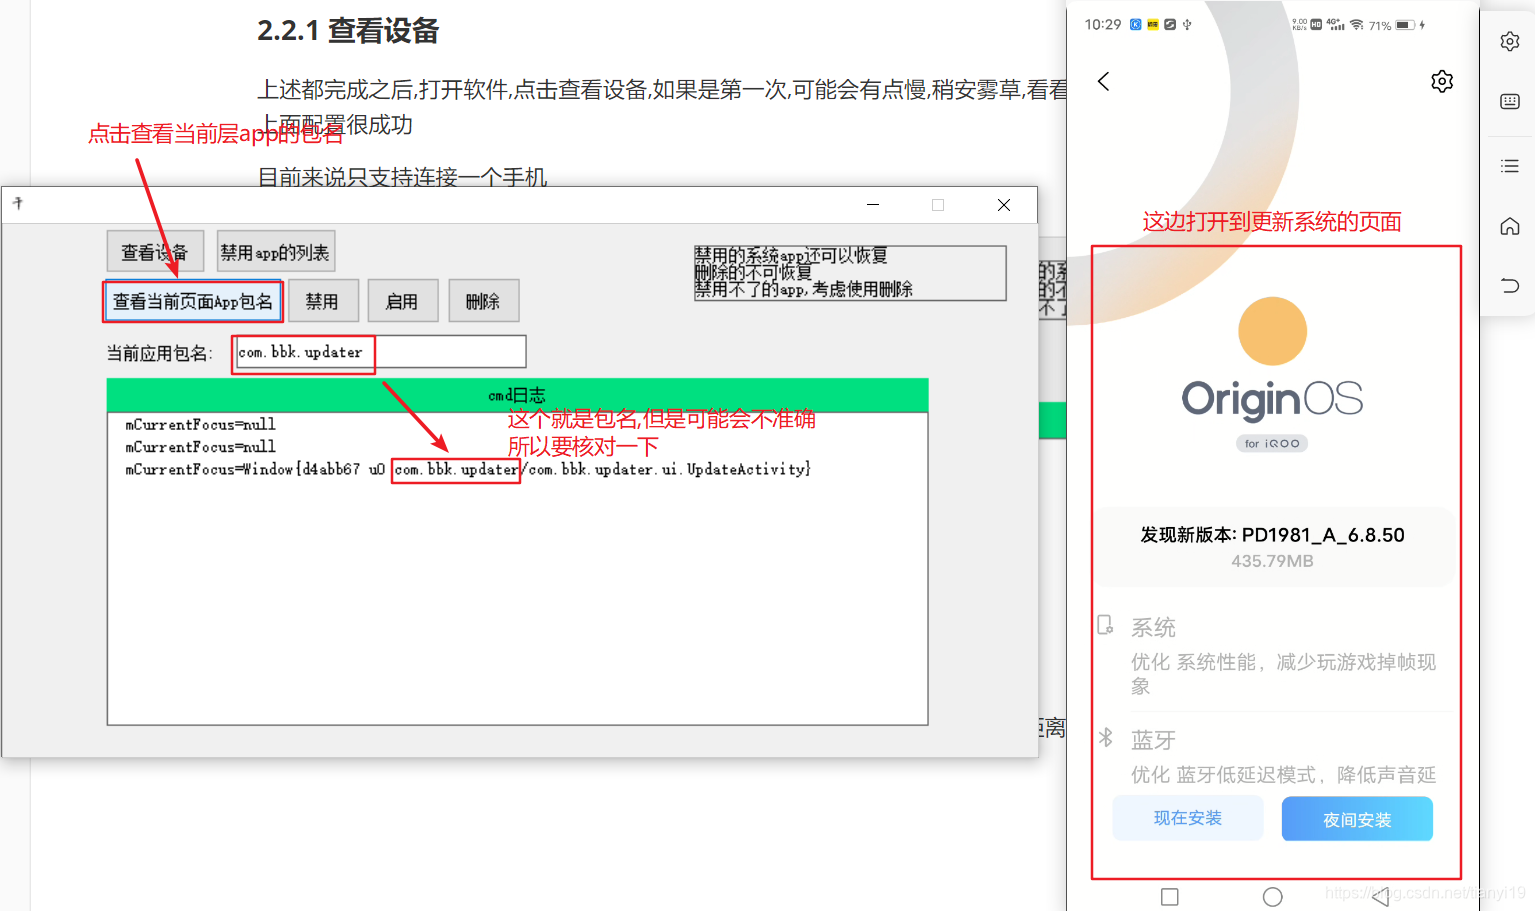Image resolution: width=1535 pixels, height=911 pixels.
Task: Click the 435.79MB size text
Action: pos(1272,561)
